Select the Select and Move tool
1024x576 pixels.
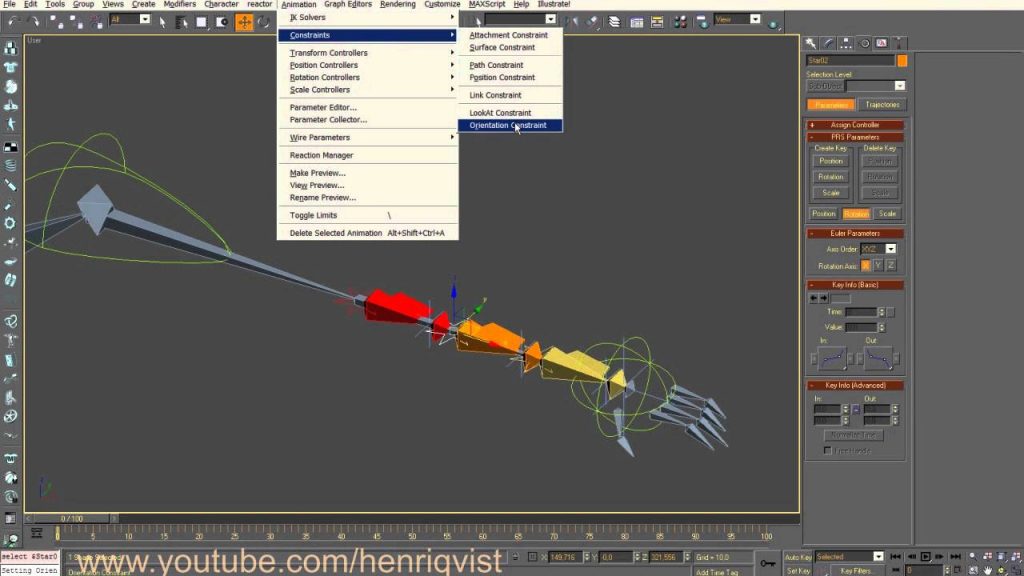click(244, 21)
